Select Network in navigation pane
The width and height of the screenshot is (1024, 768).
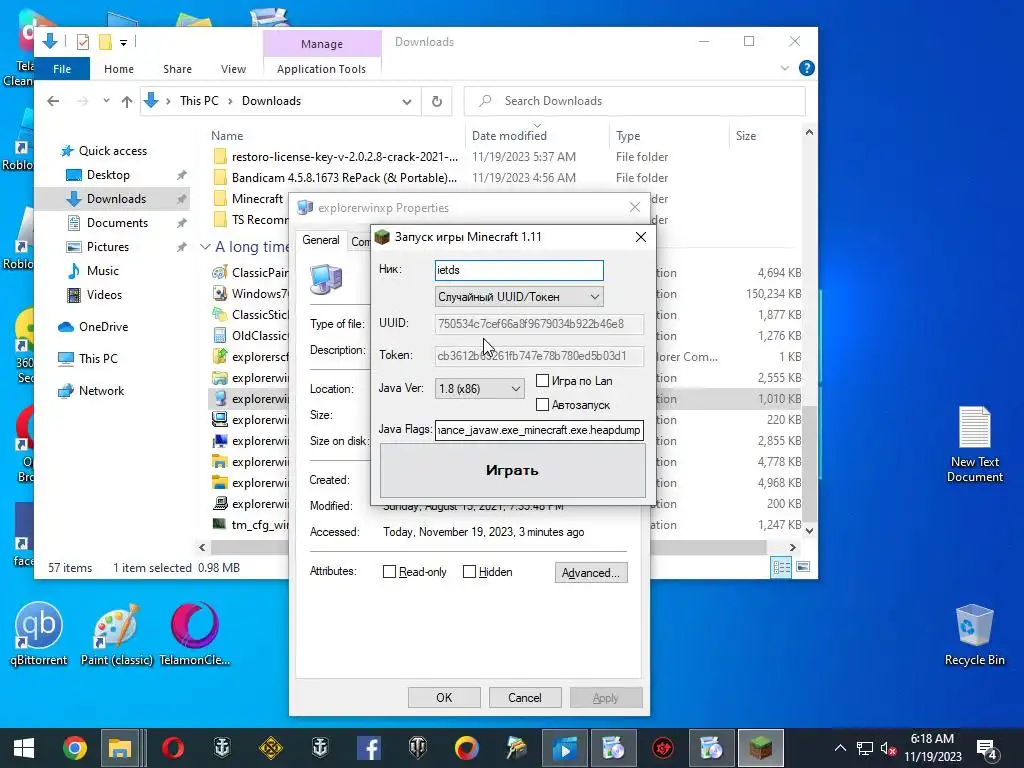[x=101, y=391]
